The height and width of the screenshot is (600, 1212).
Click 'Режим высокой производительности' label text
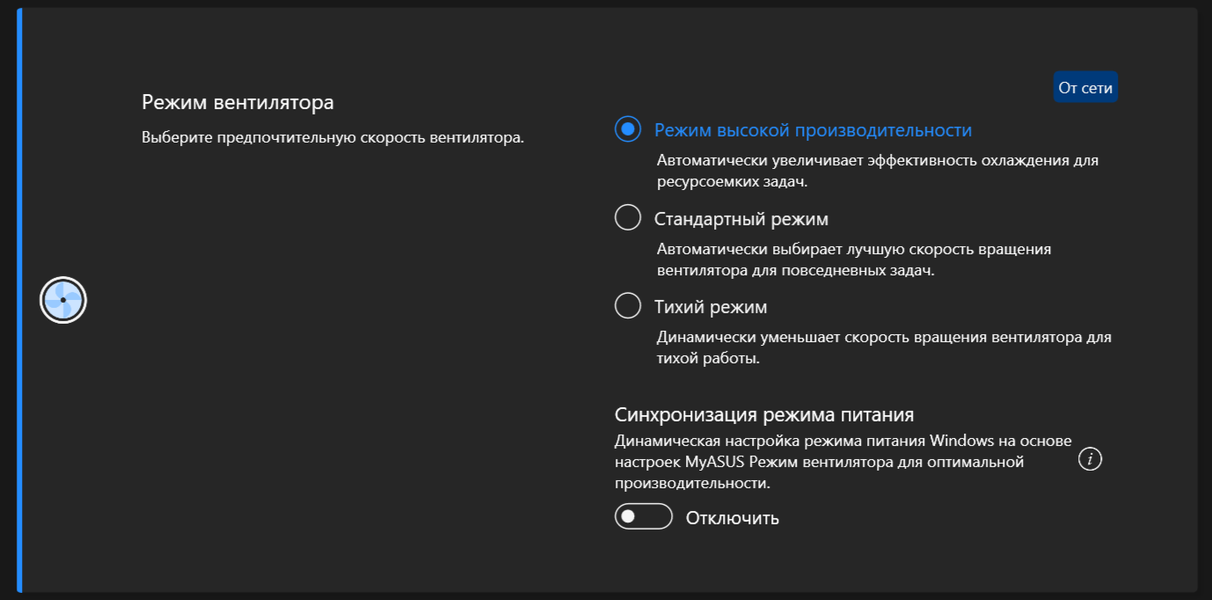pos(813,130)
